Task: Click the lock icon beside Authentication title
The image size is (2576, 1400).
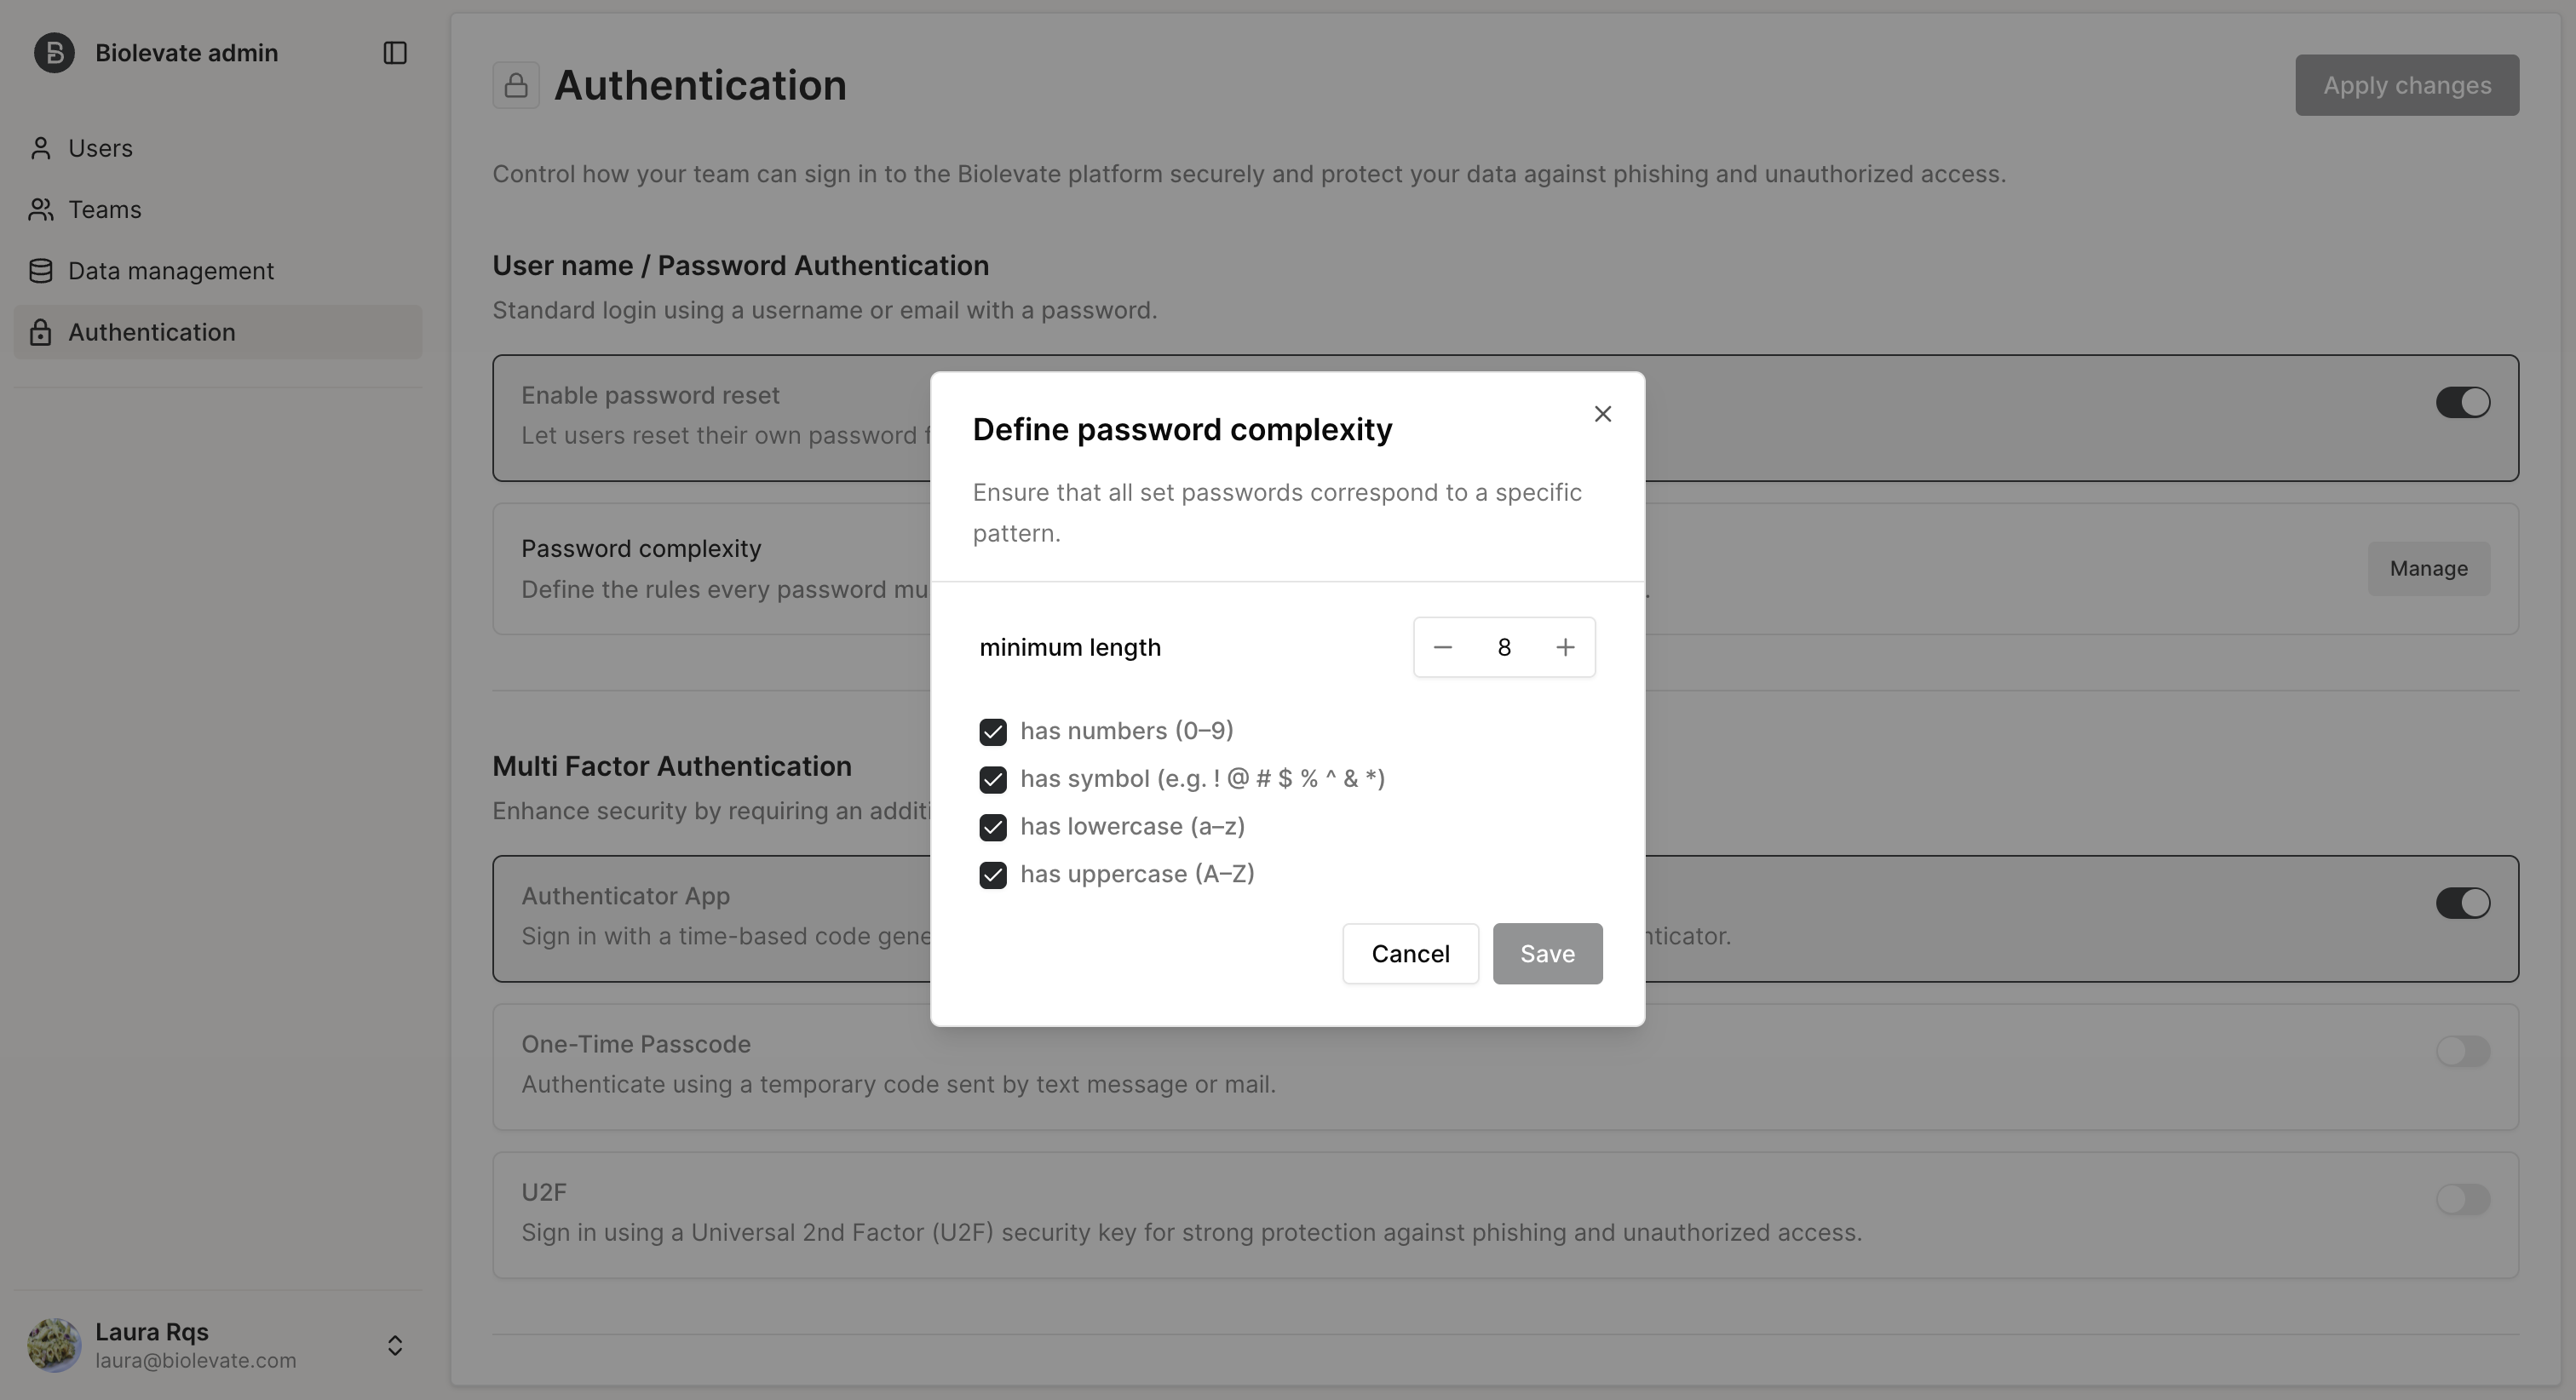Action: pyautogui.click(x=516, y=85)
